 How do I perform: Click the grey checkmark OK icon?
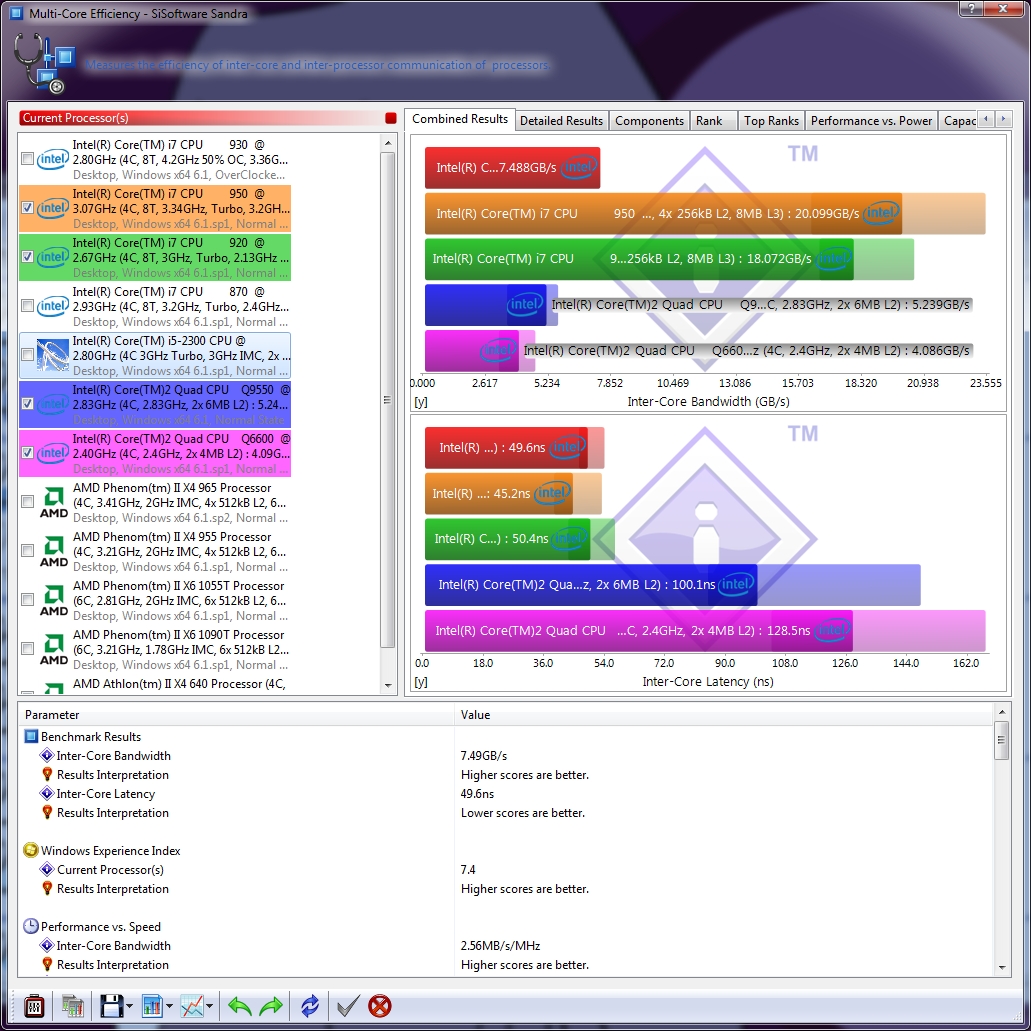tap(348, 1005)
